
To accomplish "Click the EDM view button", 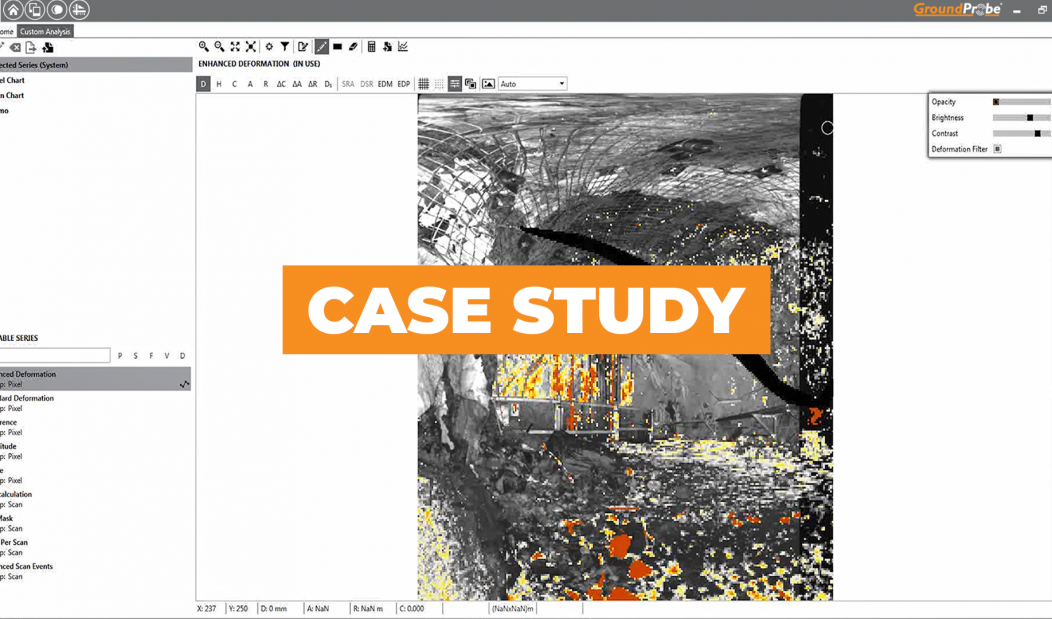I will (x=385, y=84).
